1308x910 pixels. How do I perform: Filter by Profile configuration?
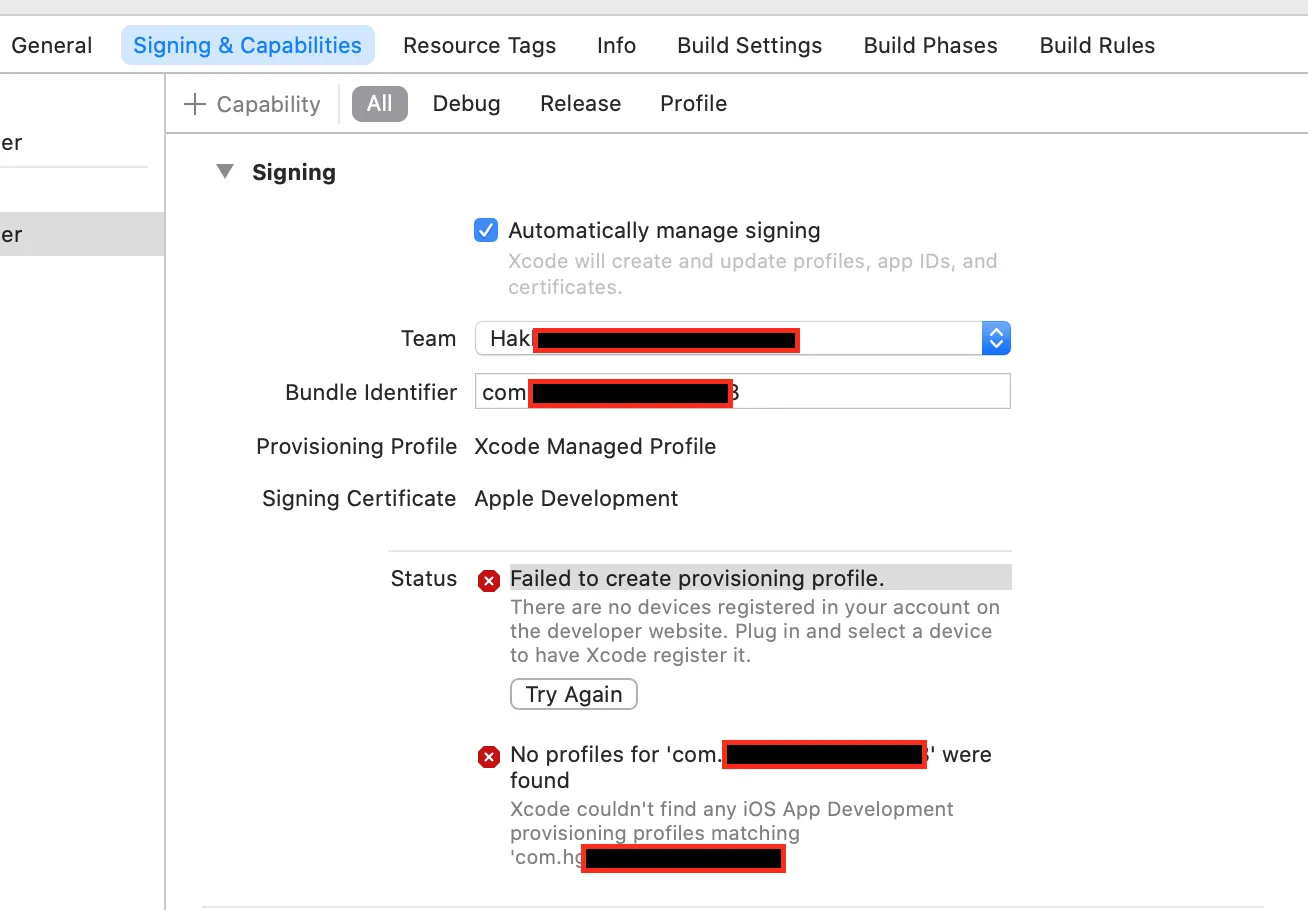(x=693, y=104)
